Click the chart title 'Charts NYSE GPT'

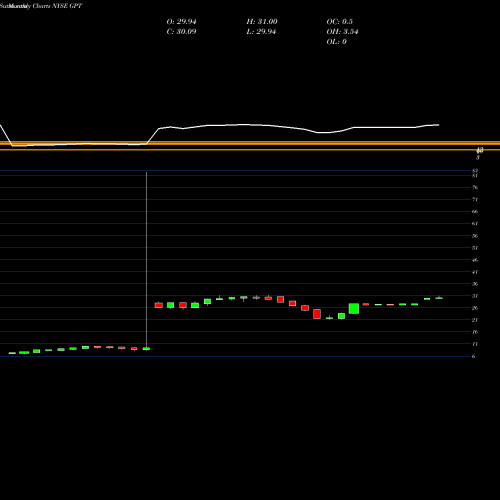point(57,6)
